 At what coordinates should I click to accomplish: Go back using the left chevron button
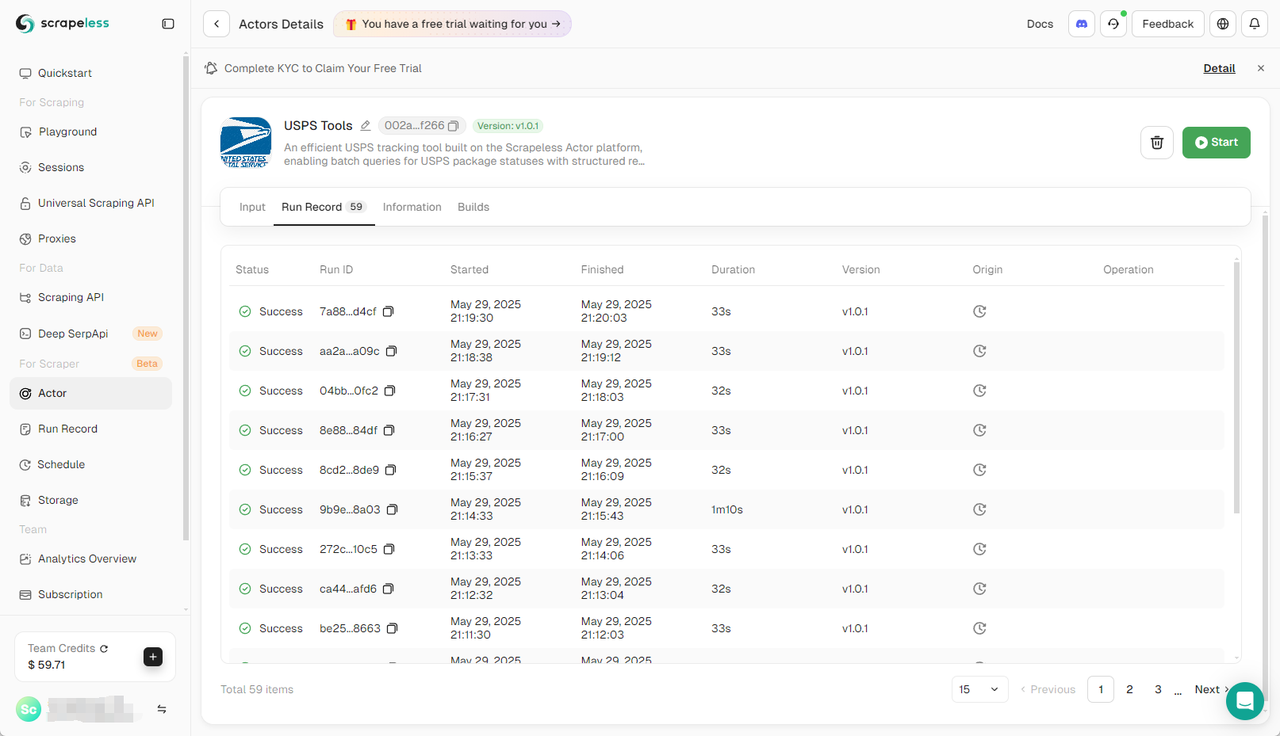tap(216, 24)
